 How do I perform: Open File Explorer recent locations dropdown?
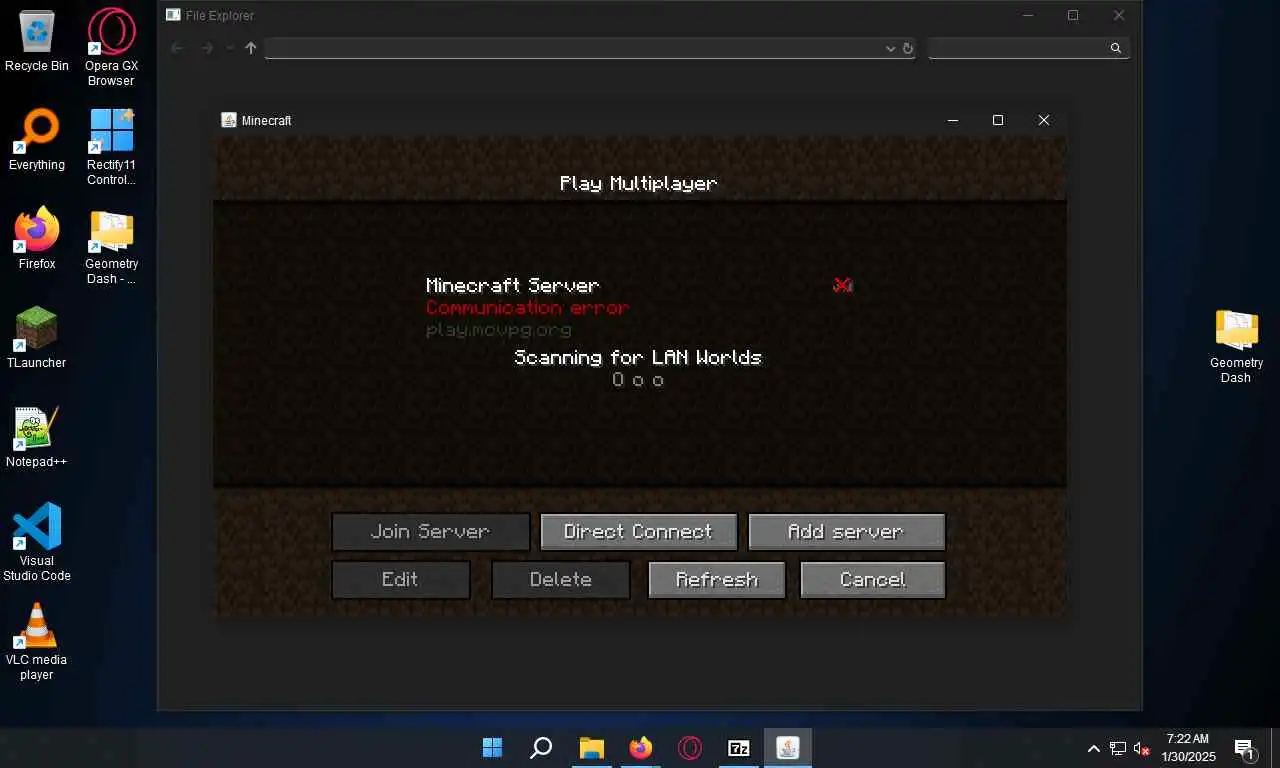[x=230, y=48]
